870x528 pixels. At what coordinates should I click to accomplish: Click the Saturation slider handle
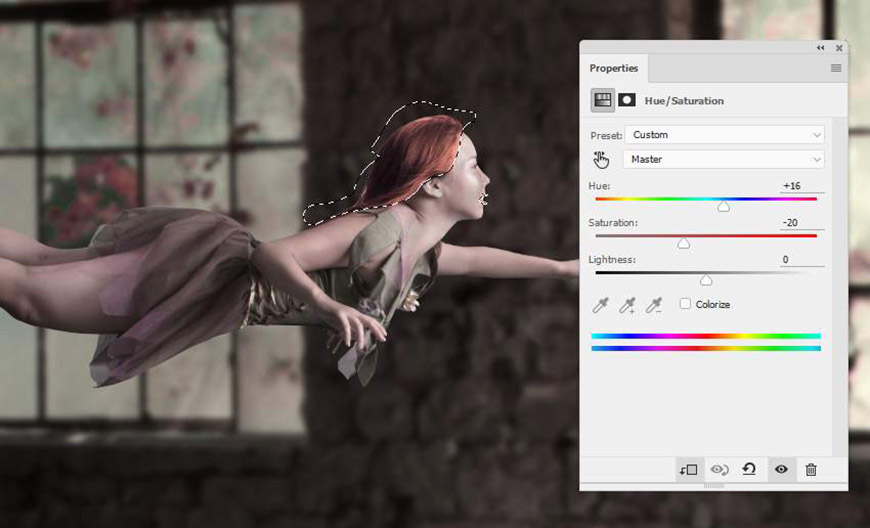coord(684,243)
